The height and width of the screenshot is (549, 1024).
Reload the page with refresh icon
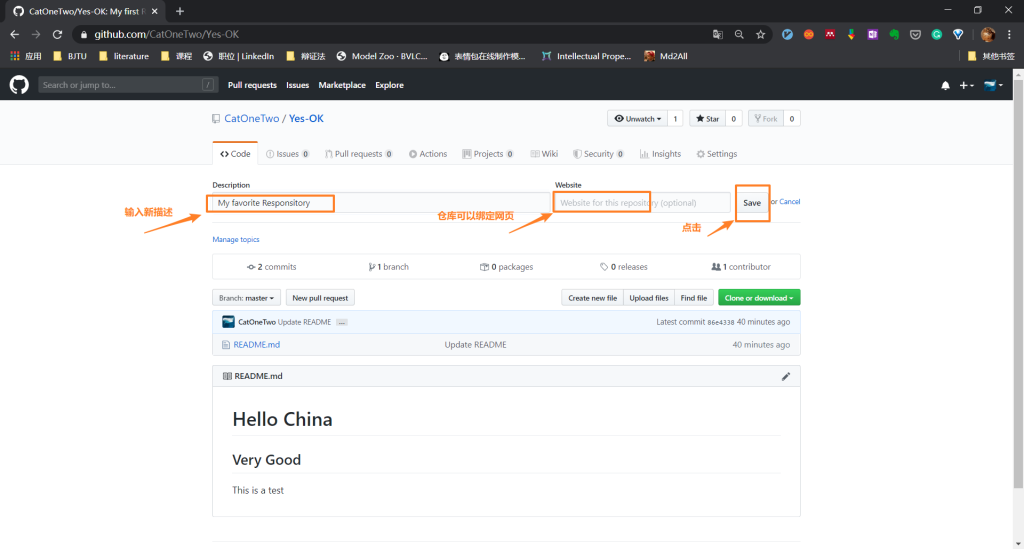(x=57, y=35)
